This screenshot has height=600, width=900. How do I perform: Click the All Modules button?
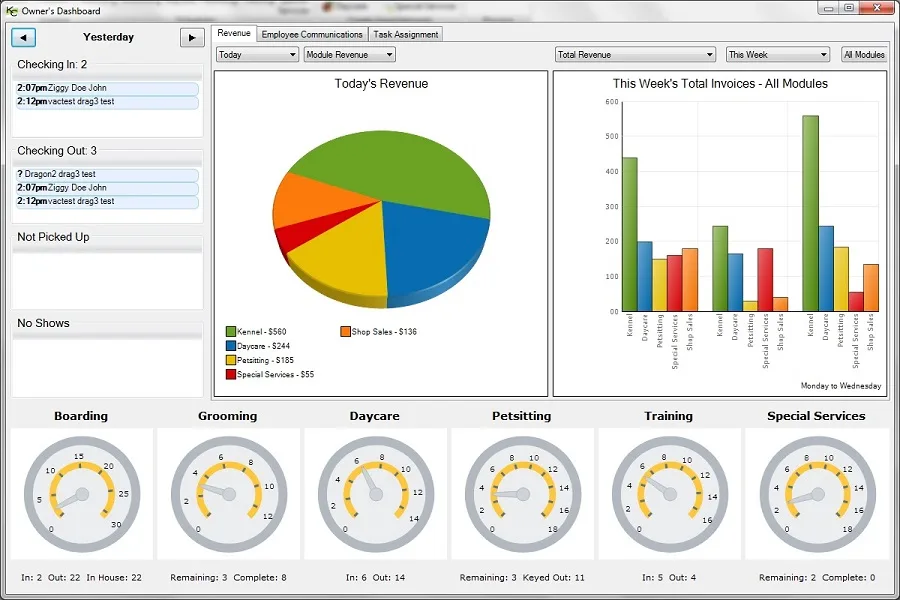[864, 55]
